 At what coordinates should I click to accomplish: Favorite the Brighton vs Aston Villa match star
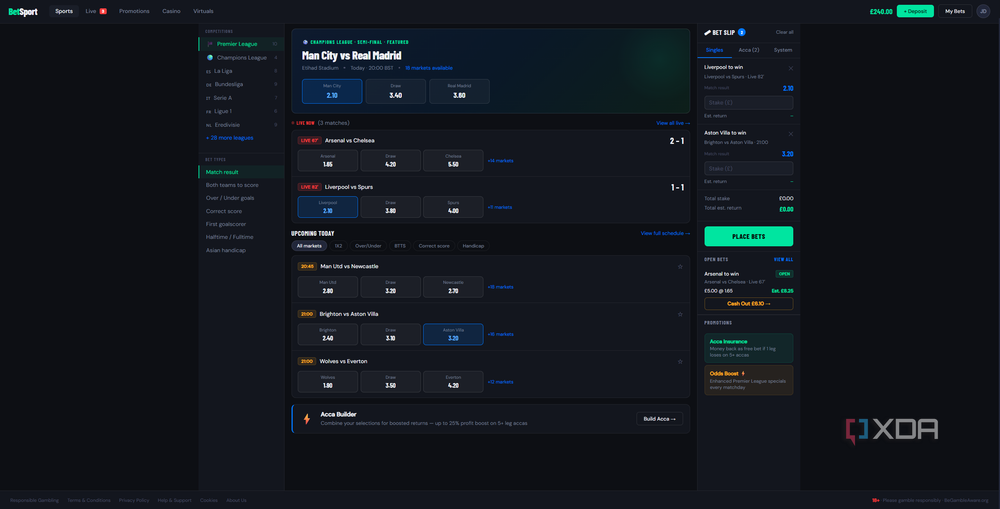point(680,314)
